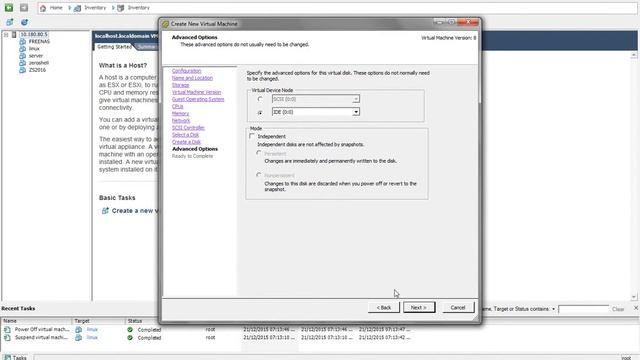
Task: Click the green back navigation arrow
Action: 9,7
